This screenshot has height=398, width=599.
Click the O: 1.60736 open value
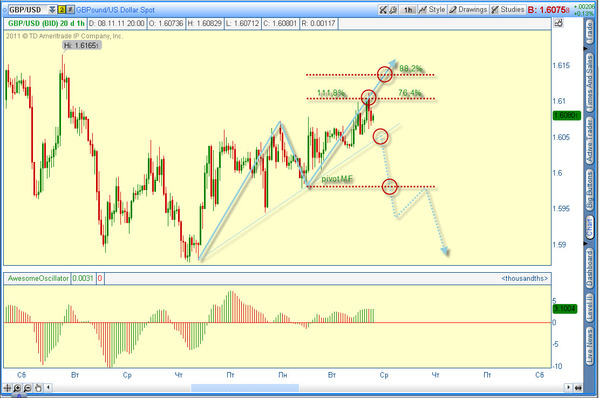point(166,23)
